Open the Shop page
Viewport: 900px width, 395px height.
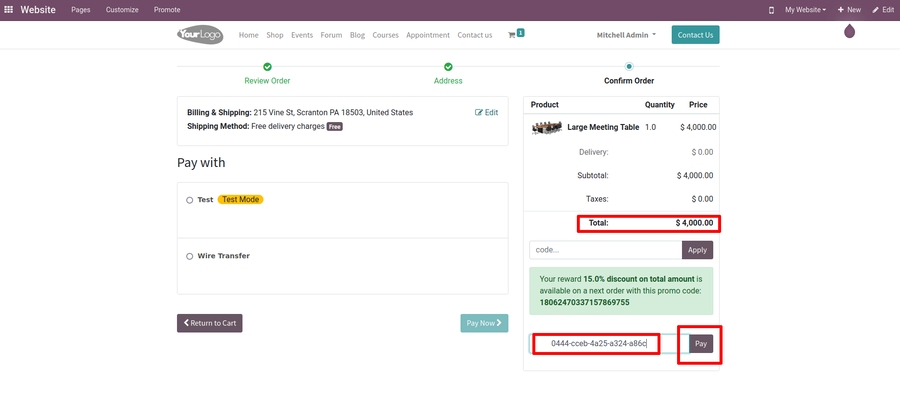click(x=275, y=35)
